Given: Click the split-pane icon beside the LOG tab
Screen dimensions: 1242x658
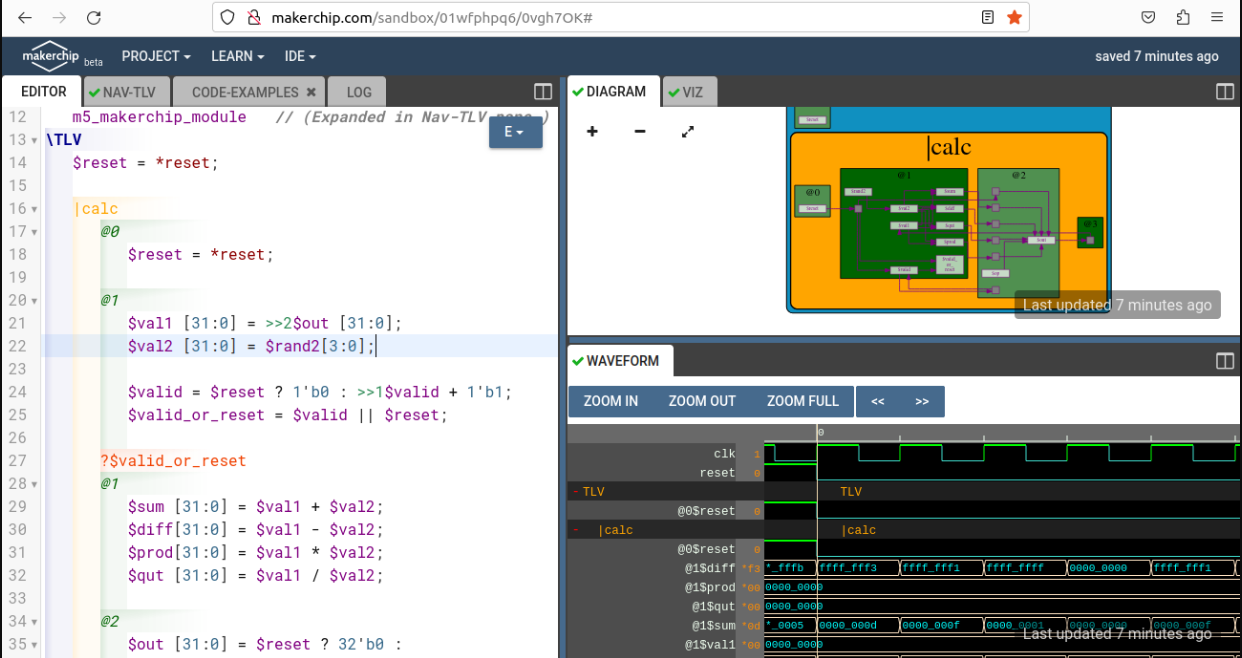Looking at the screenshot, I should (542, 91).
